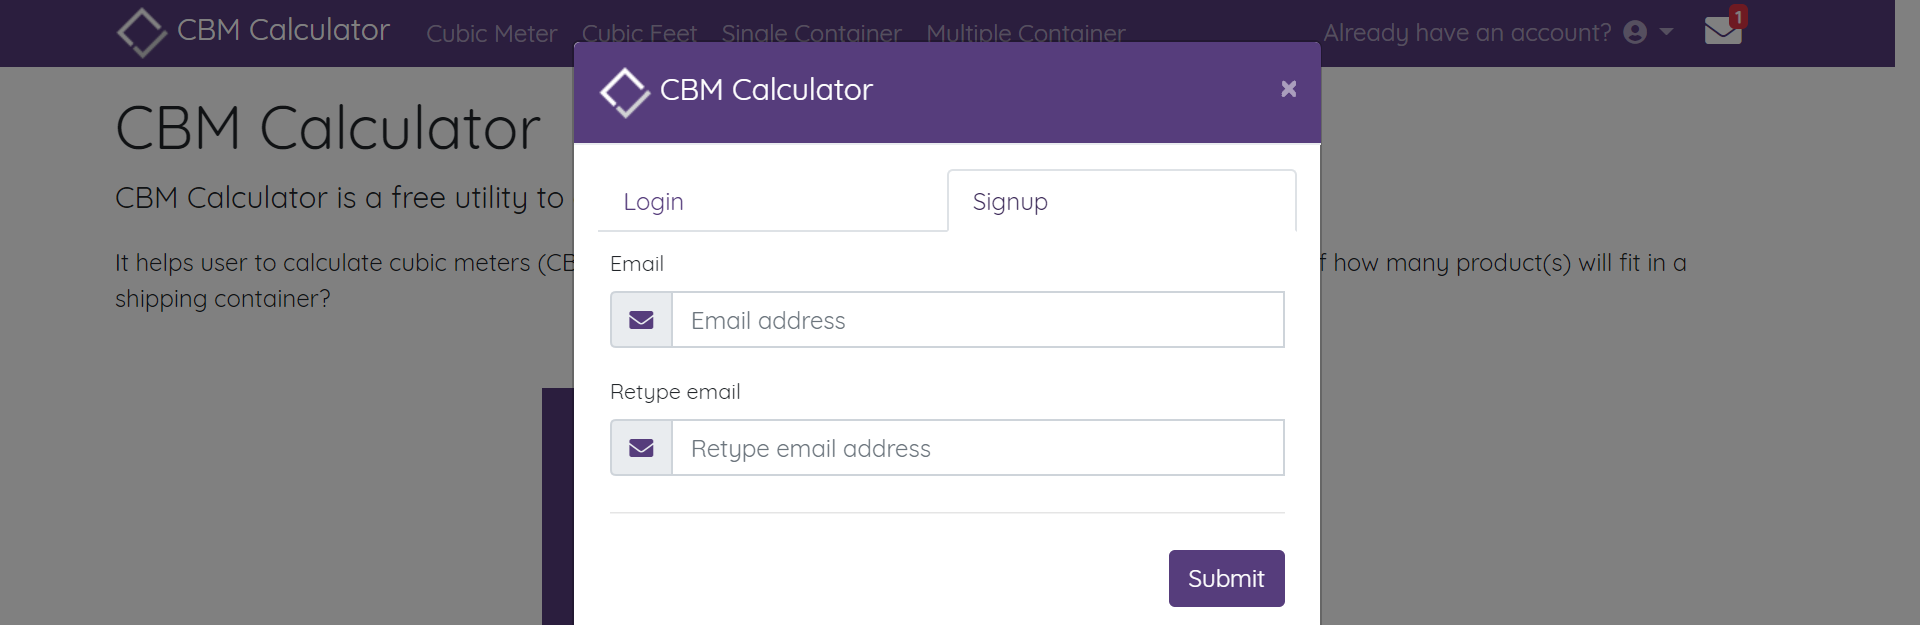
Task: Click the user account avatar icon
Action: tap(1635, 33)
